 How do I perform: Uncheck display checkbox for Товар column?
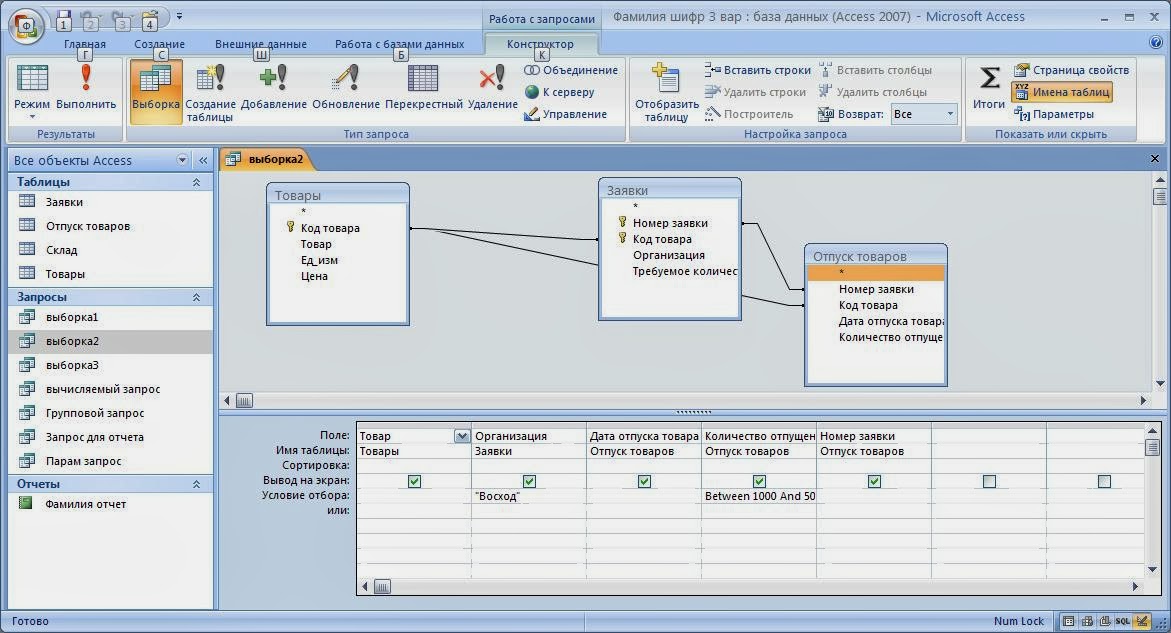tap(414, 481)
